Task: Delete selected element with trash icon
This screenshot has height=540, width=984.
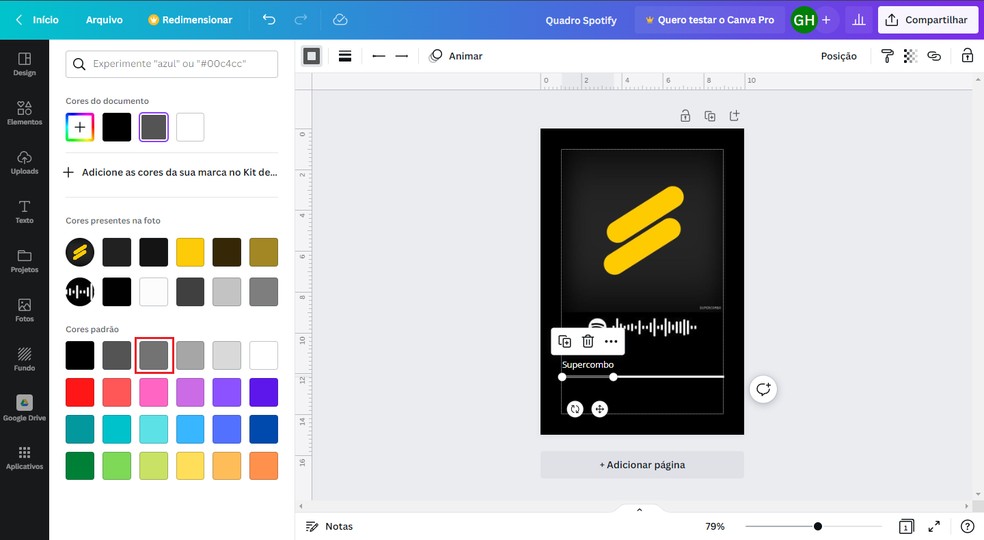Action: coord(588,341)
